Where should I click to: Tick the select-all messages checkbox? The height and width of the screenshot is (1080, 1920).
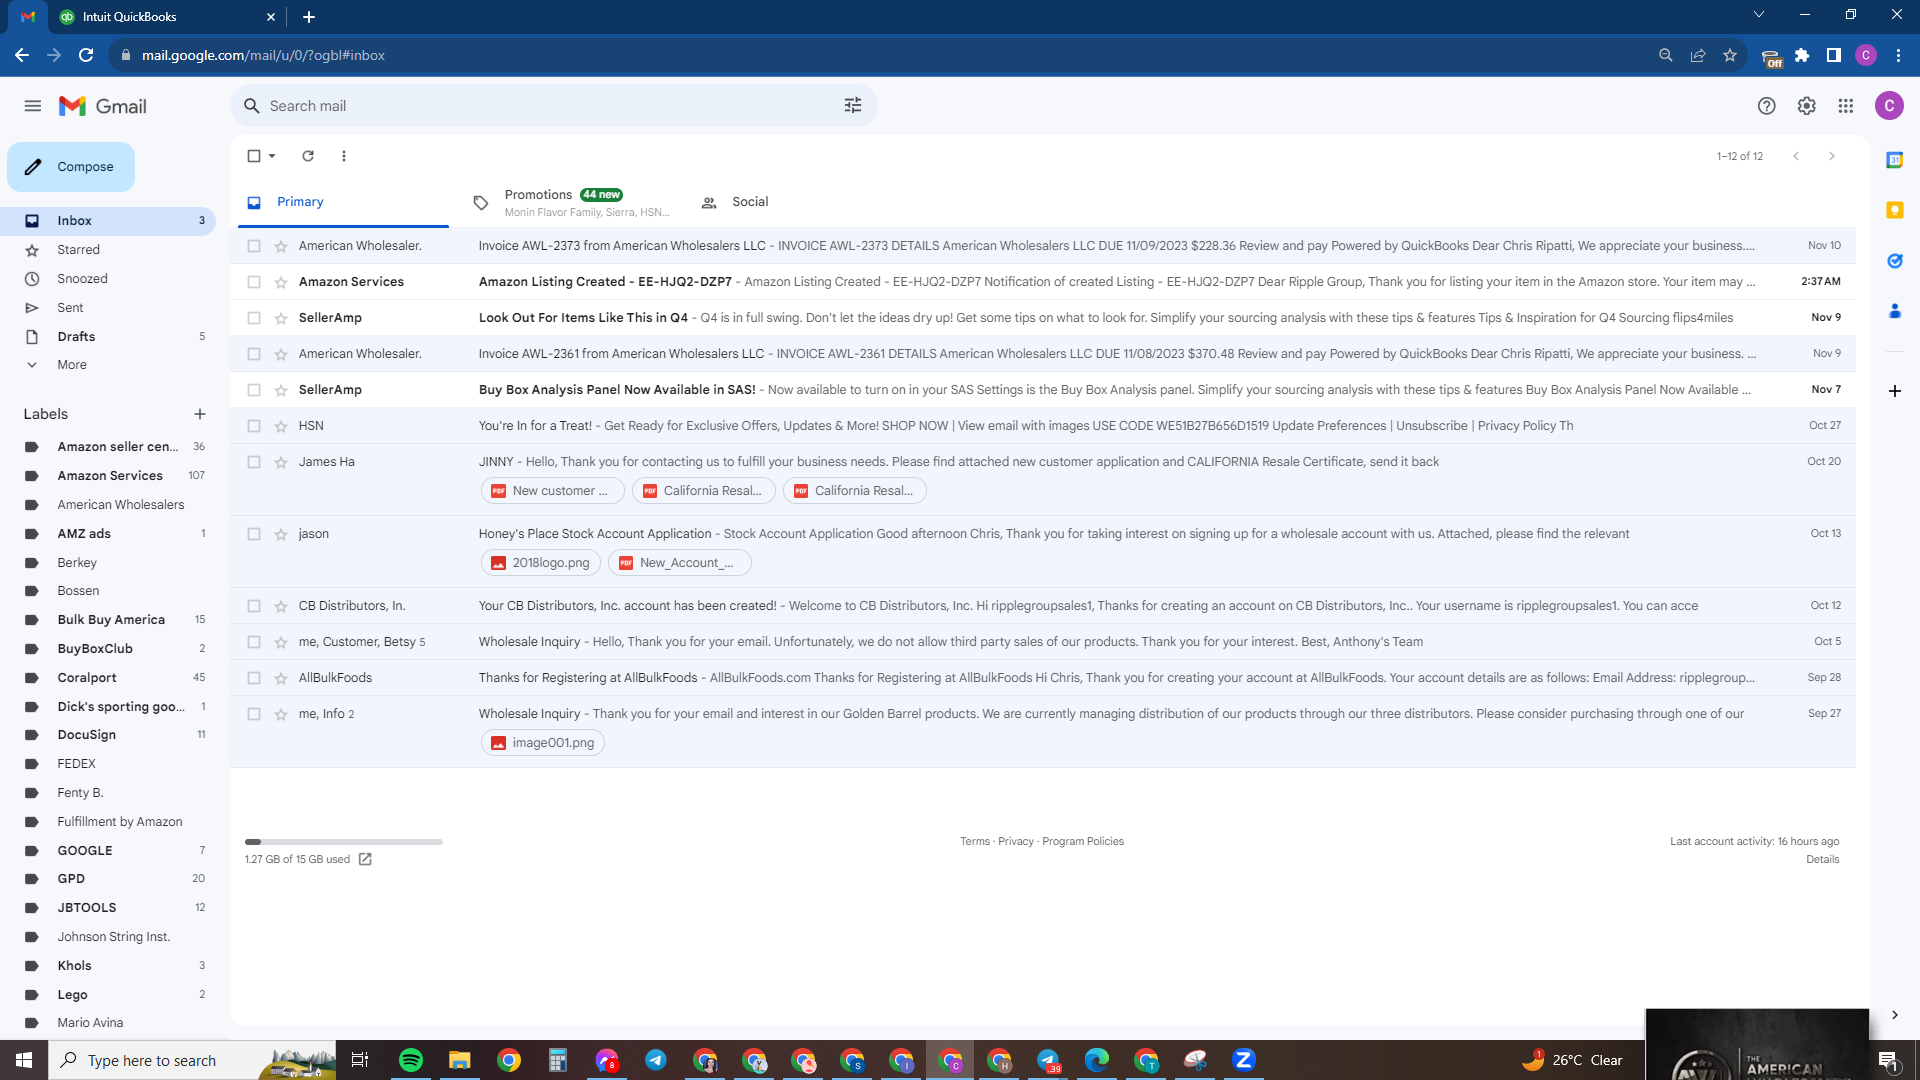[x=254, y=156]
